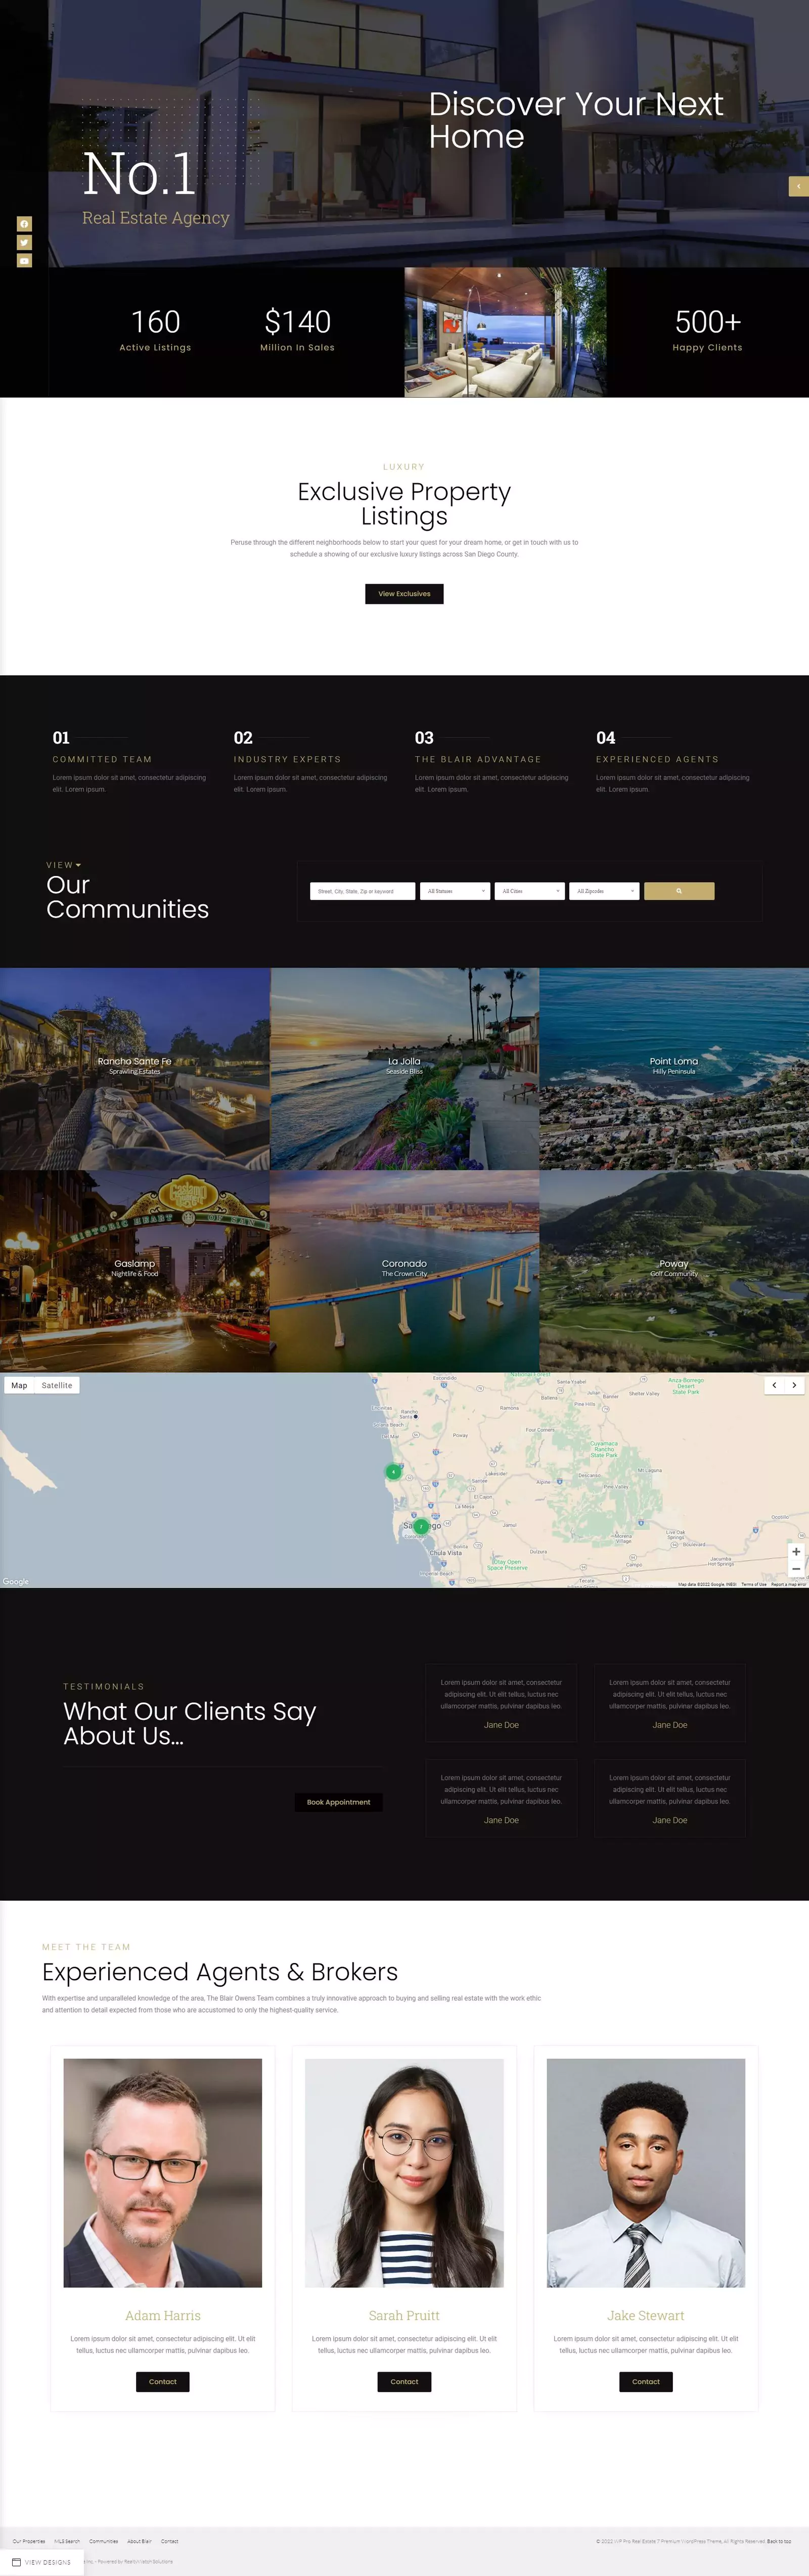Click Adam Harris portrait photo
Image resolution: width=809 pixels, height=2576 pixels.
163,2172
